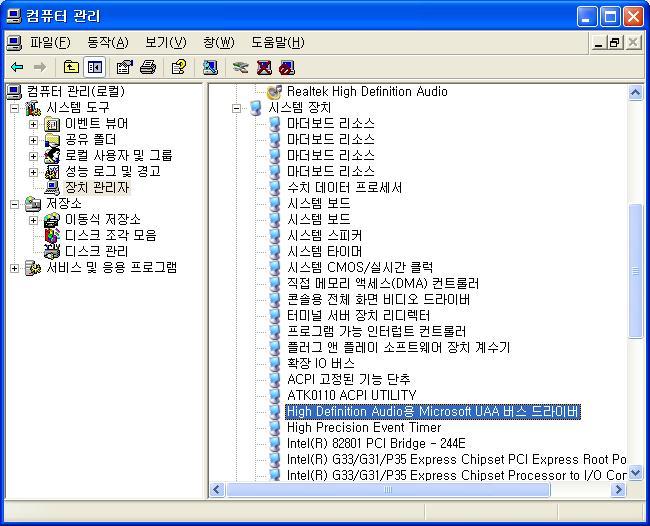Select 시스템 CMOS/실시간 클럭 device

[360, 267]
